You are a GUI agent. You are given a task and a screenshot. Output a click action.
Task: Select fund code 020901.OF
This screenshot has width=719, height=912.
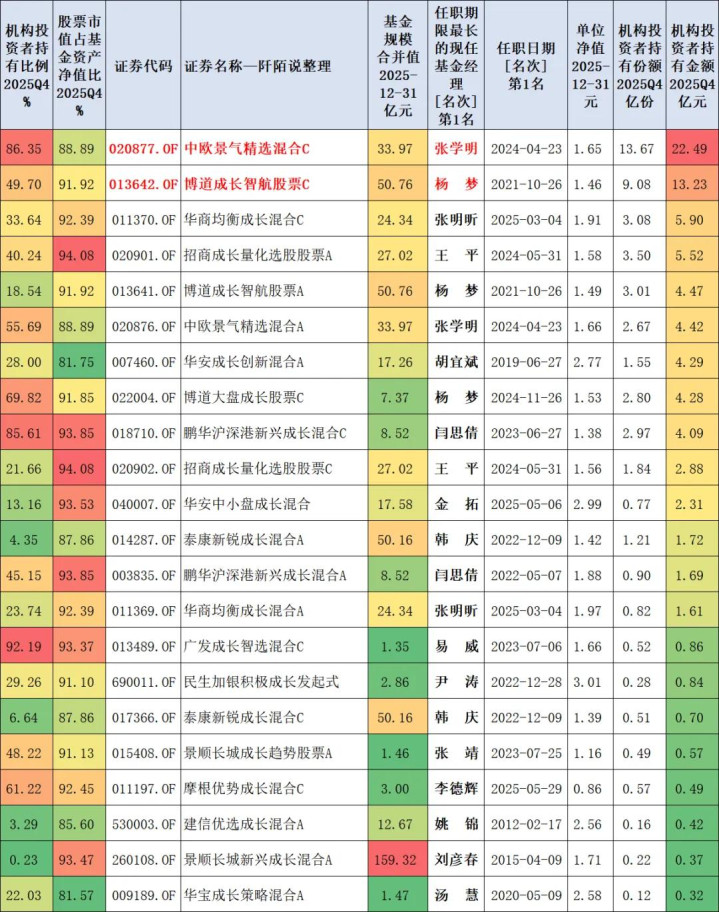(x=143, y=255)
